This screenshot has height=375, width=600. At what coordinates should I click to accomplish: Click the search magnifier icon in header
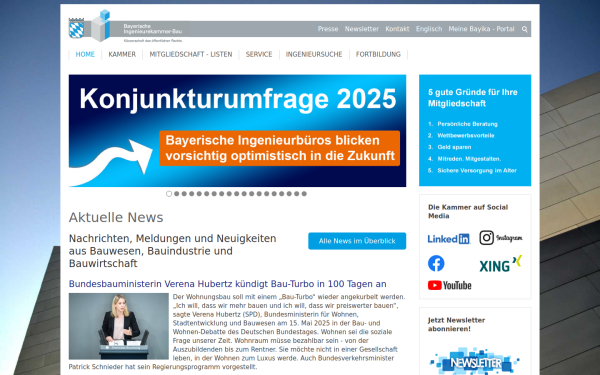click(x=525, y=29)
